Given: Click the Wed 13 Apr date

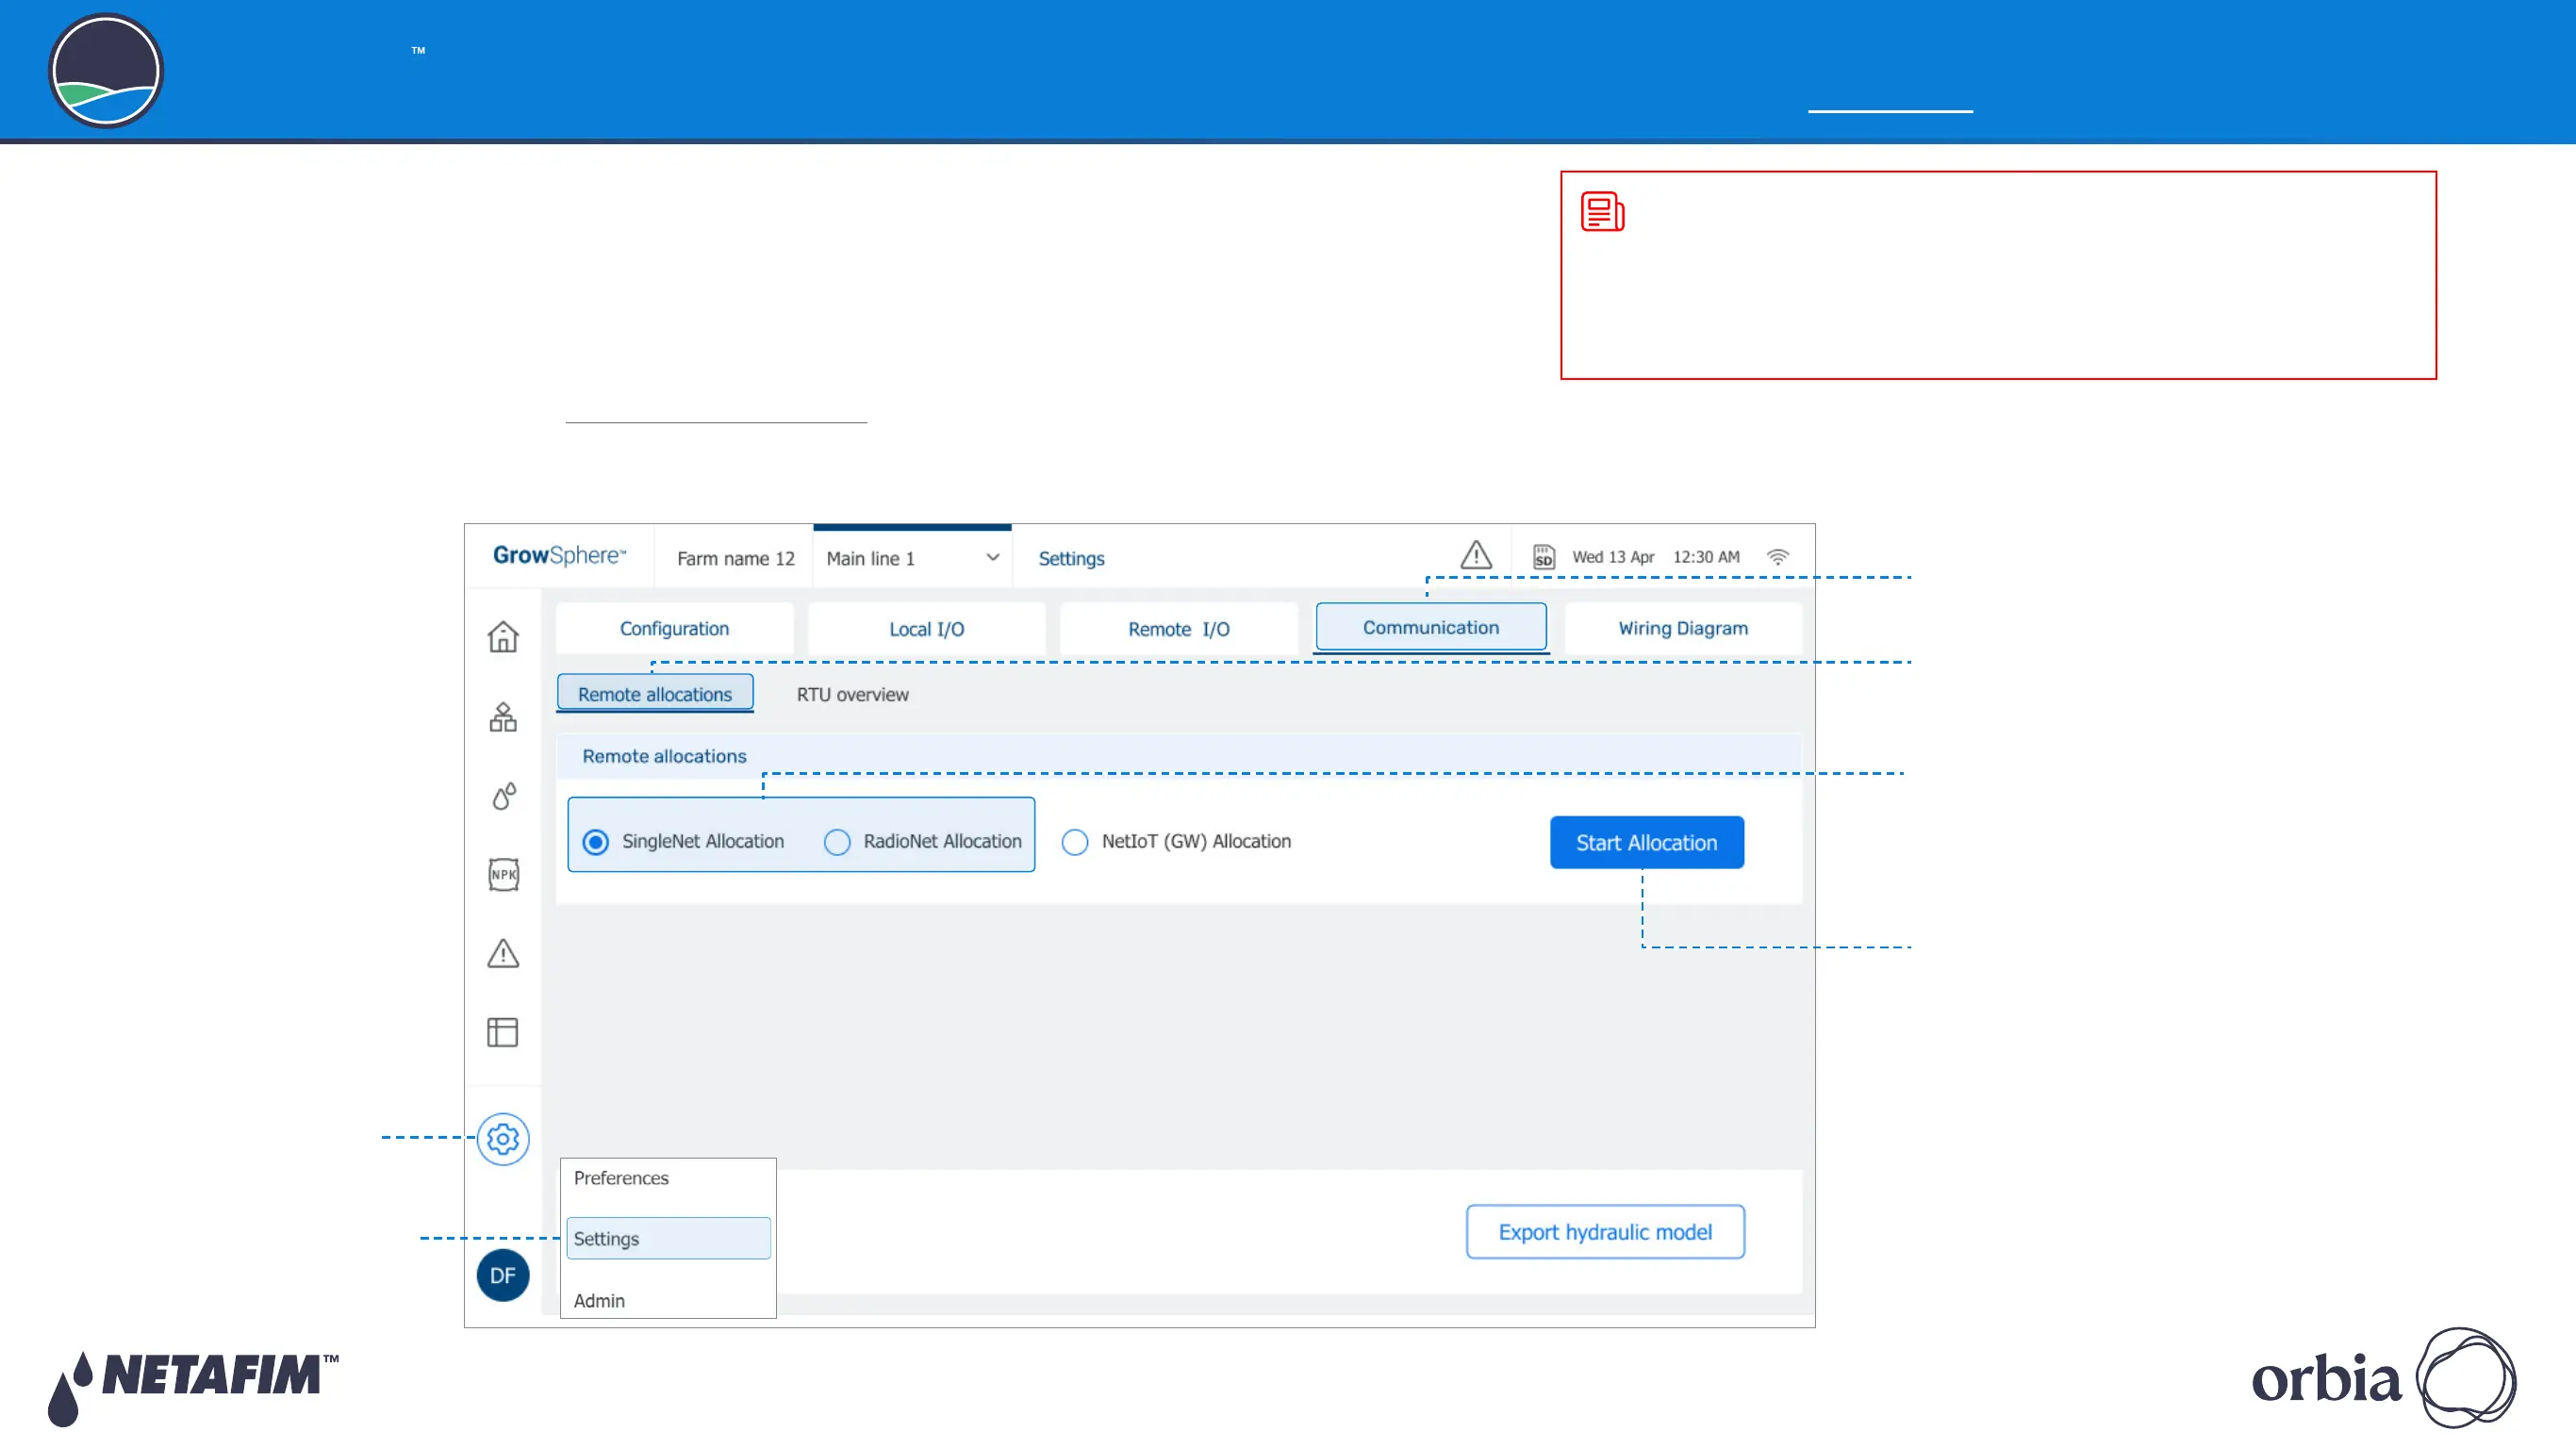Looking at the screenshot, I should 1613,557.
